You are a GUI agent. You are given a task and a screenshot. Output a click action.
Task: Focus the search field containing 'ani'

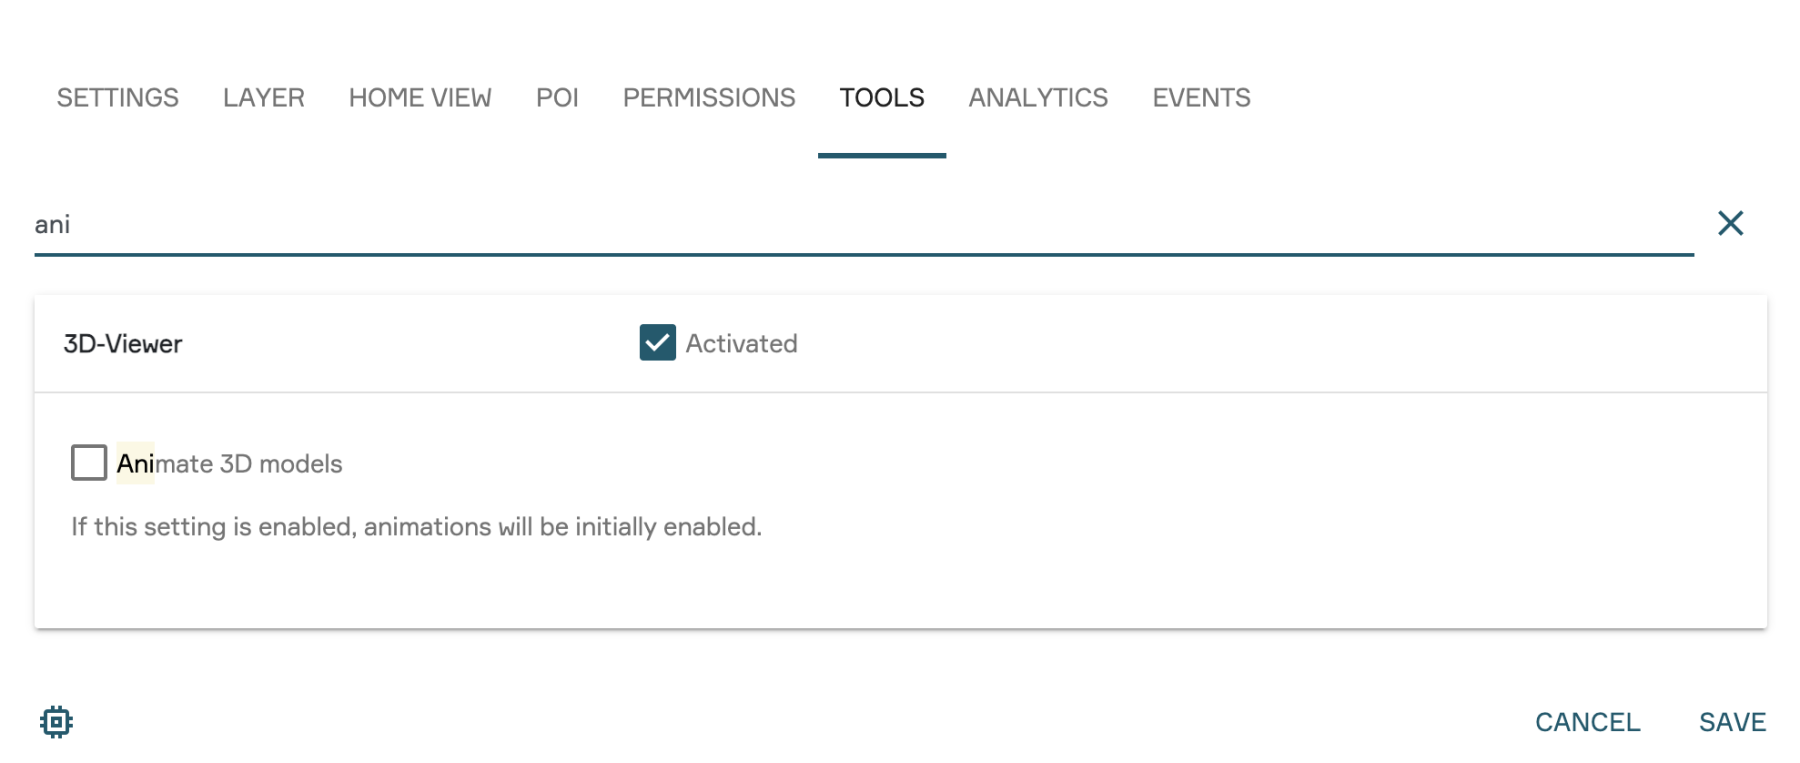[864, 225]
